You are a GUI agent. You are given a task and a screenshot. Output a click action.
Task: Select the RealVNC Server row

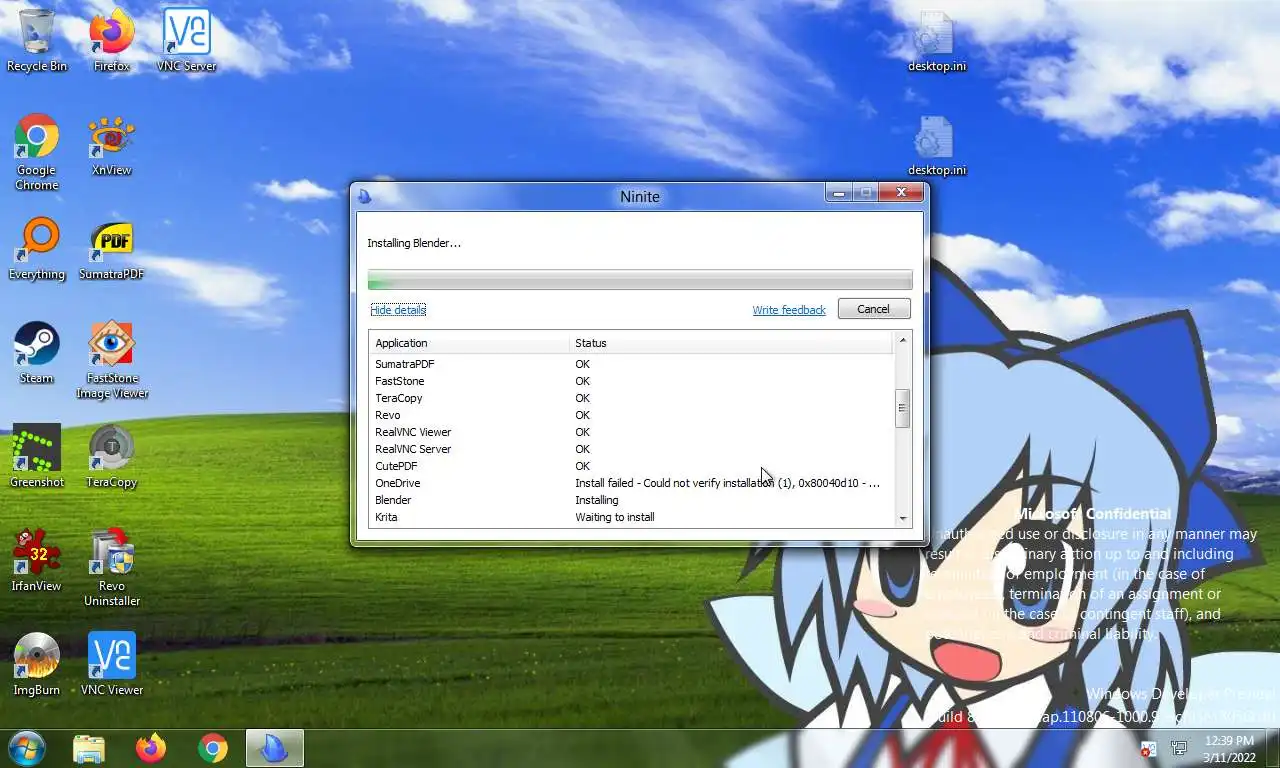point(630,449)
